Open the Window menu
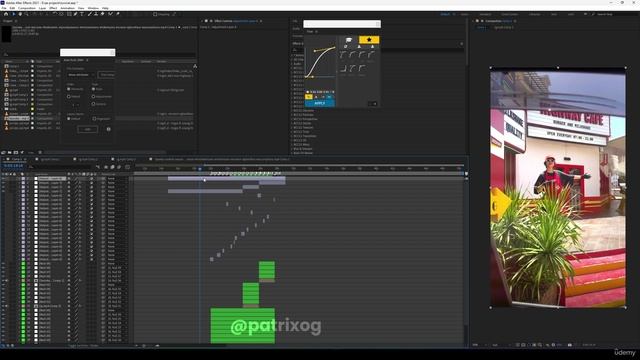This screenshot has width=640, height=360. click(x=93, y=8)
